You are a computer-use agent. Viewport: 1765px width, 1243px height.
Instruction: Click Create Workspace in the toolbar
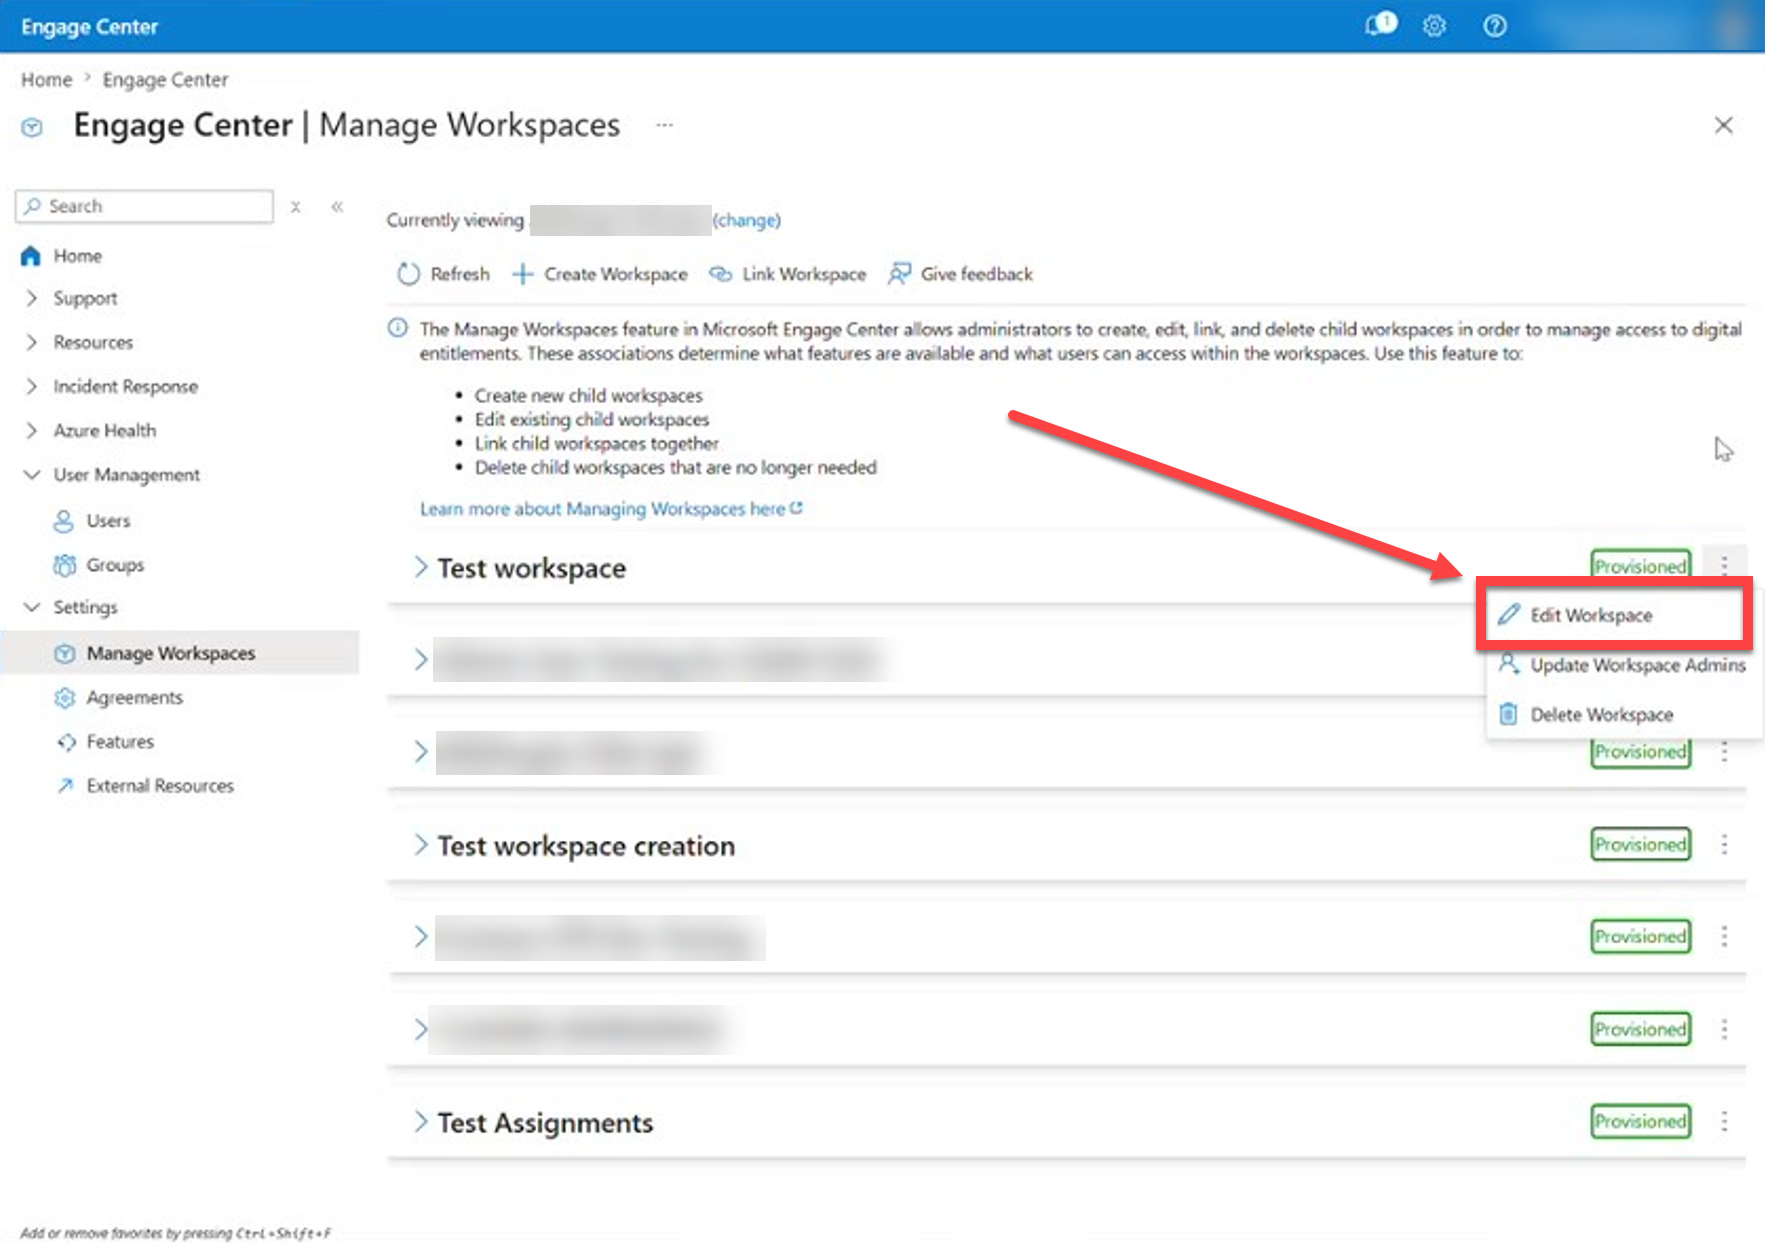599,274
